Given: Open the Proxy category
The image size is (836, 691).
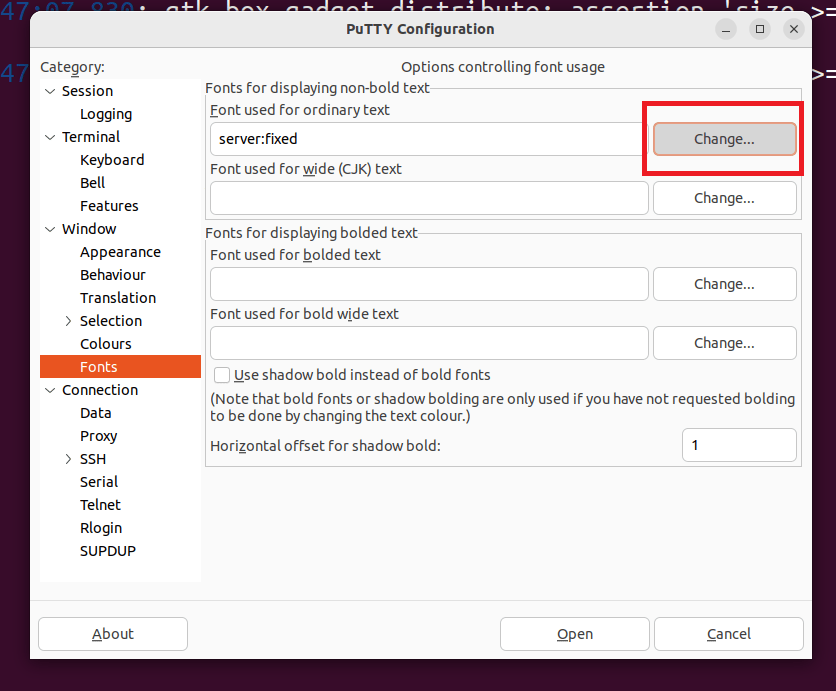Looking at the screenshot, I should 99,436.
